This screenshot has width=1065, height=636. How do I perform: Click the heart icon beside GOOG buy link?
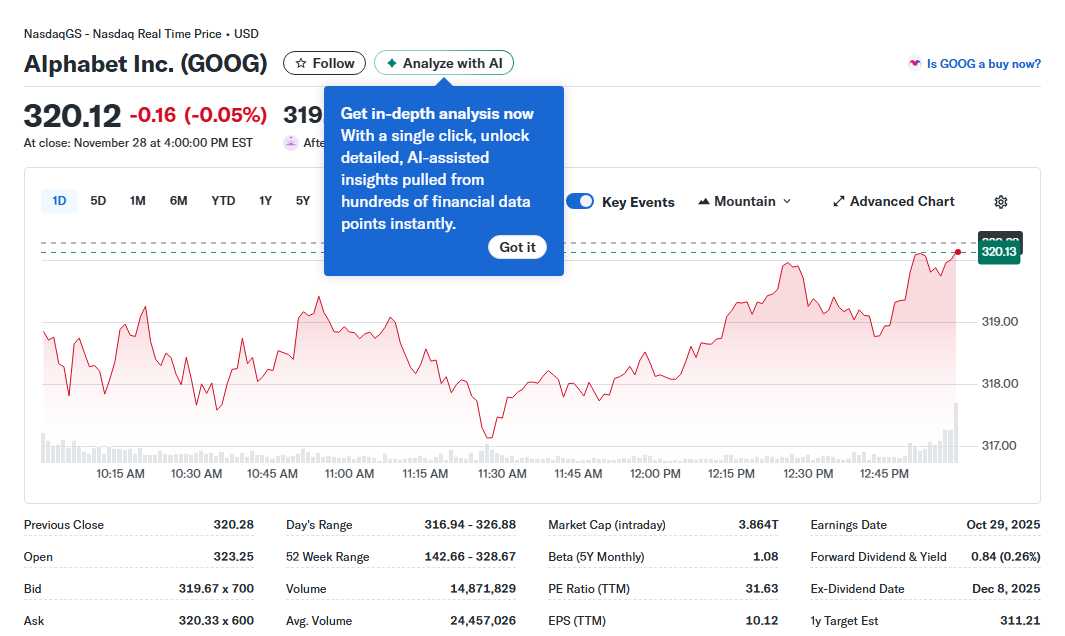click(x=914, y=64)
